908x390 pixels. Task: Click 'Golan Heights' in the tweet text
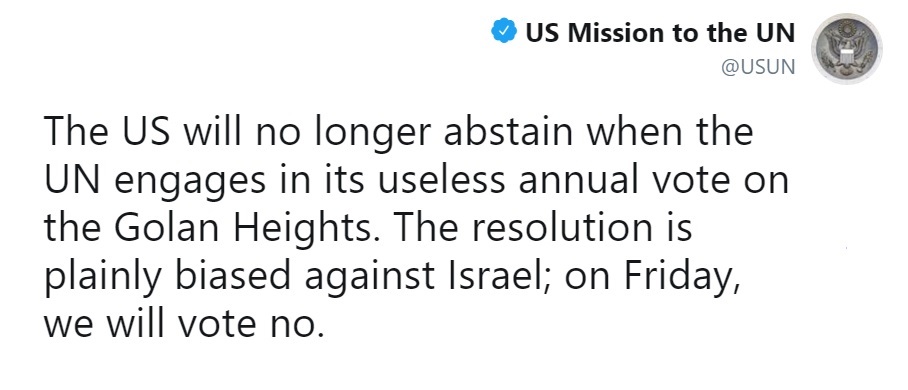point(243,229)
